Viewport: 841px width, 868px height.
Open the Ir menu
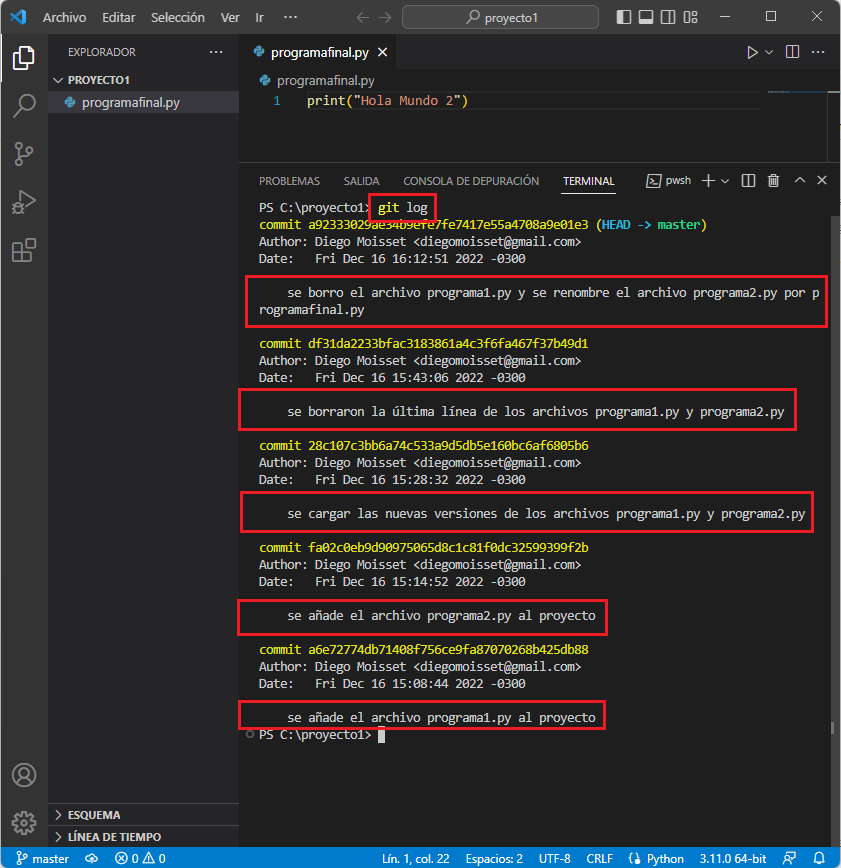coord(259,18)
